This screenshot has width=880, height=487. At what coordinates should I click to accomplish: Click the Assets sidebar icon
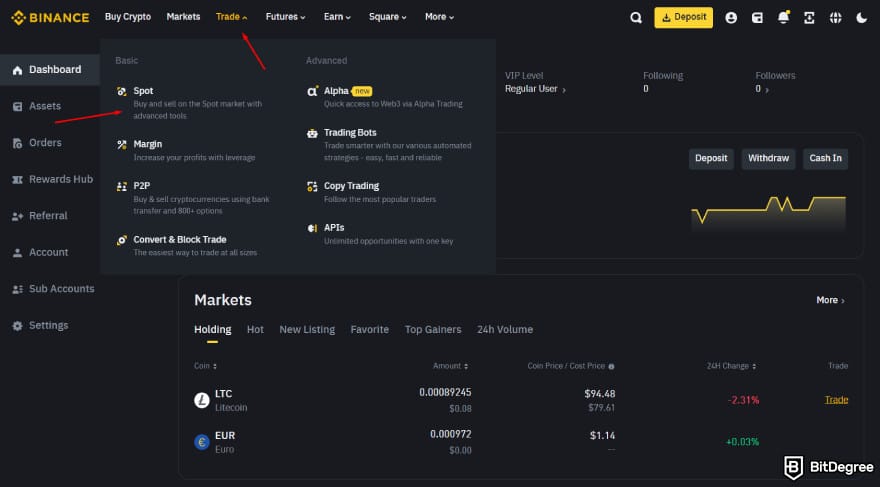coord(17,107)
